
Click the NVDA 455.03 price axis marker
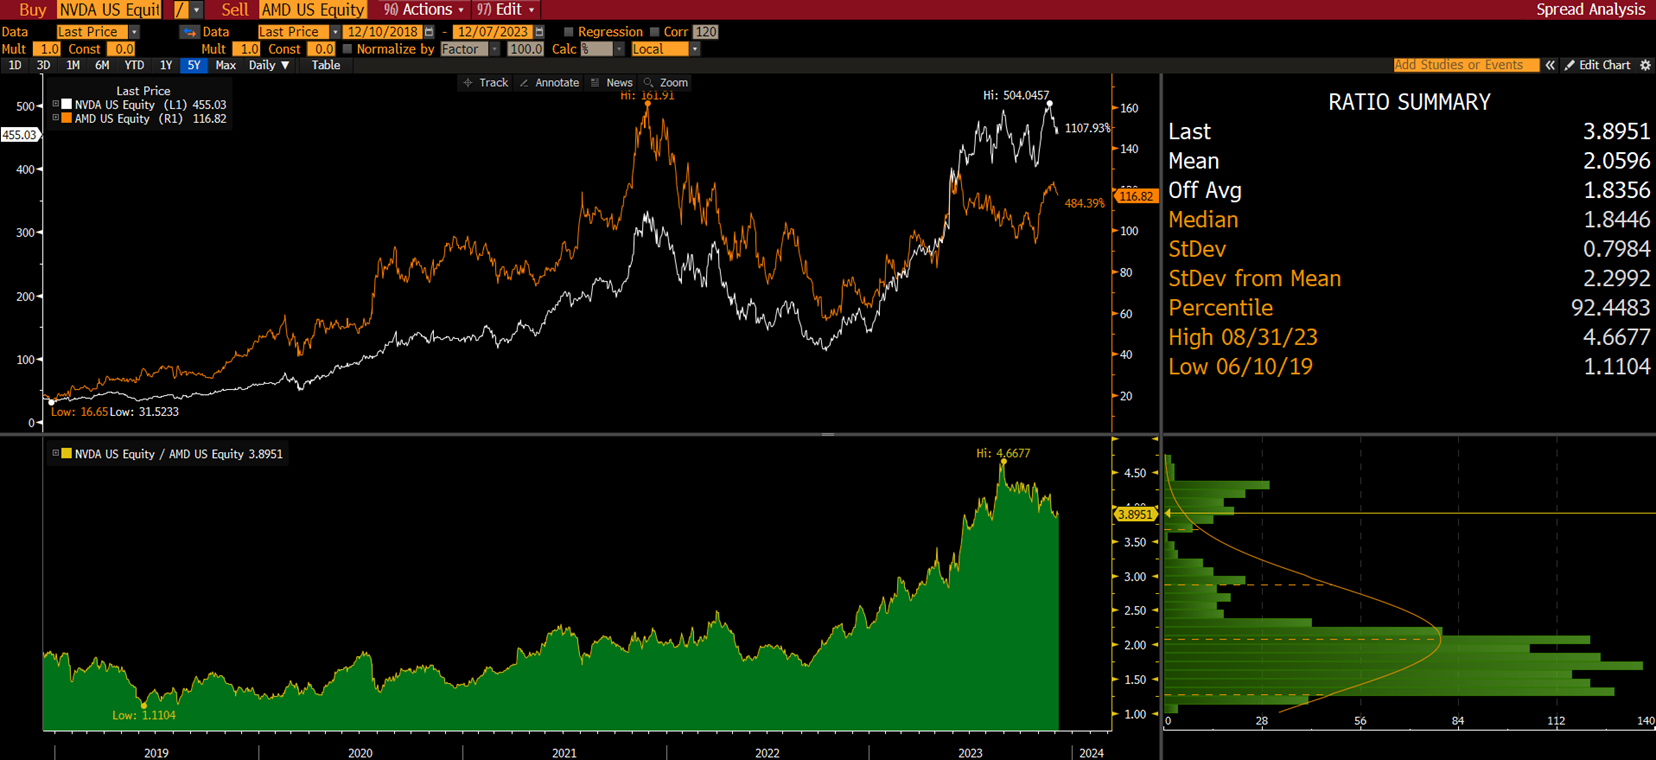coord(19,135)
